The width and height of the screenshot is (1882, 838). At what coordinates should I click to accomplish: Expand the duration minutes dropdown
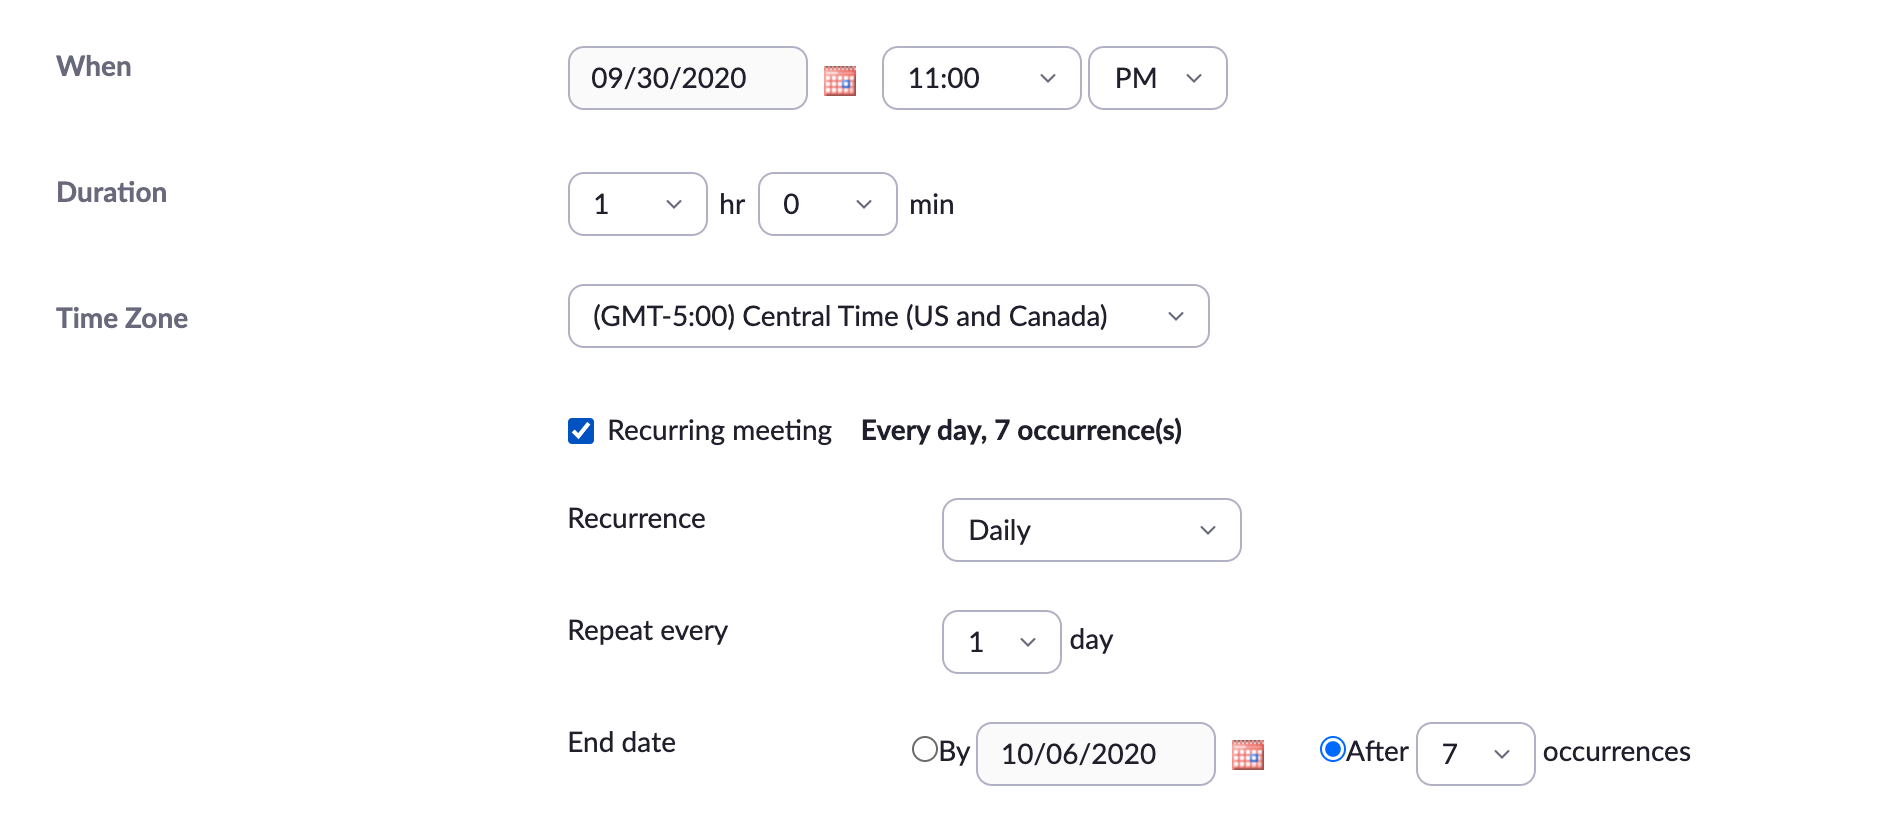pos(827,204)
